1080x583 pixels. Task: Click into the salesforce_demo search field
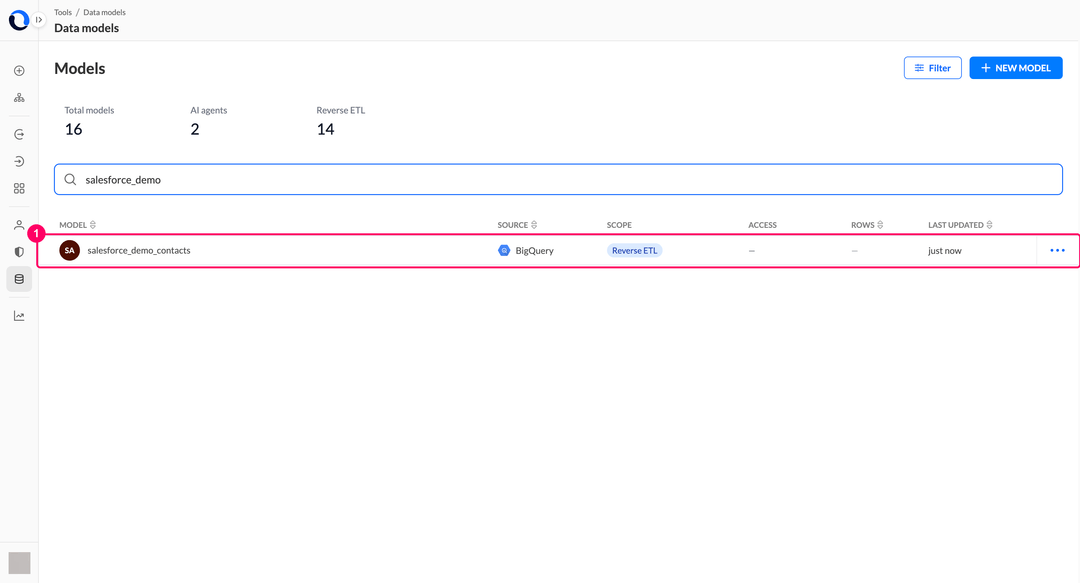(x=559, y=179)
